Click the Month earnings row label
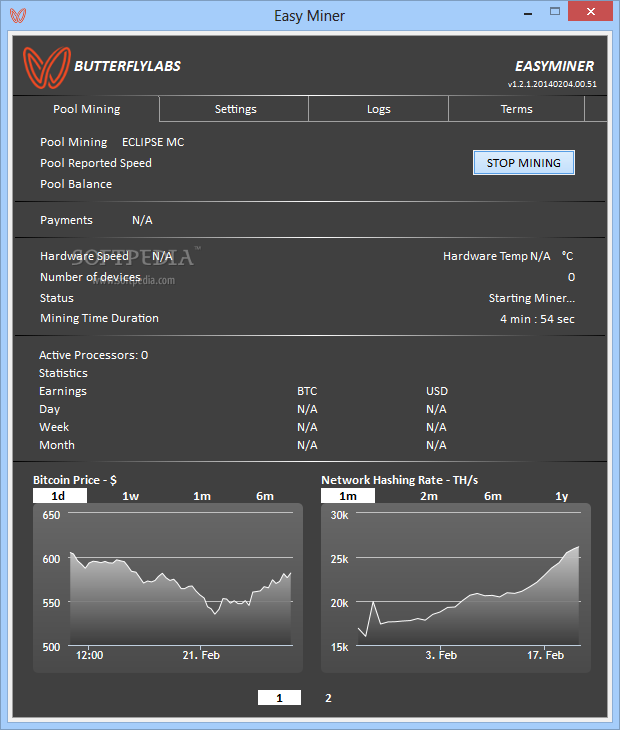This screenshot has width=620, height=730. 57,445
